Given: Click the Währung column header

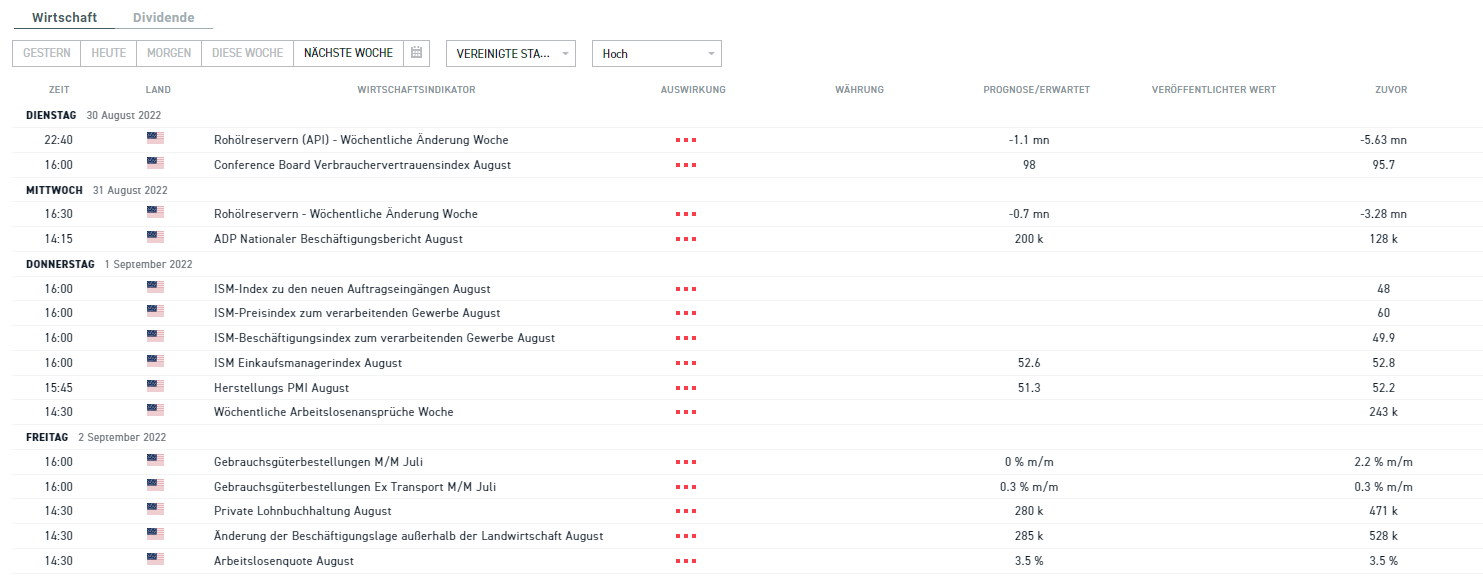Looking at the screenshot, I should [x=859, y=90].
